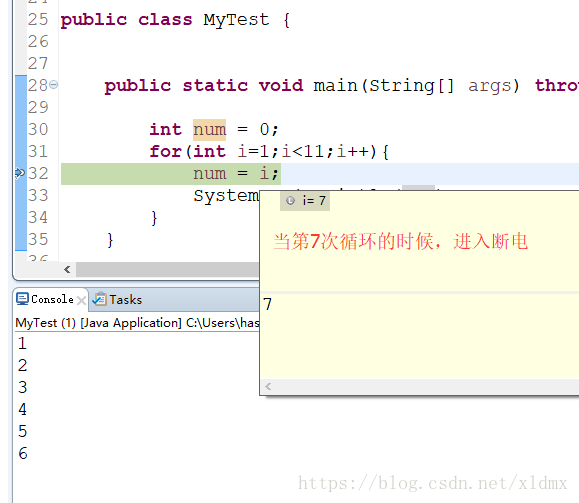579x503 pixels.
Task: Click the Console monitor icon
Action: pos(22,299)
